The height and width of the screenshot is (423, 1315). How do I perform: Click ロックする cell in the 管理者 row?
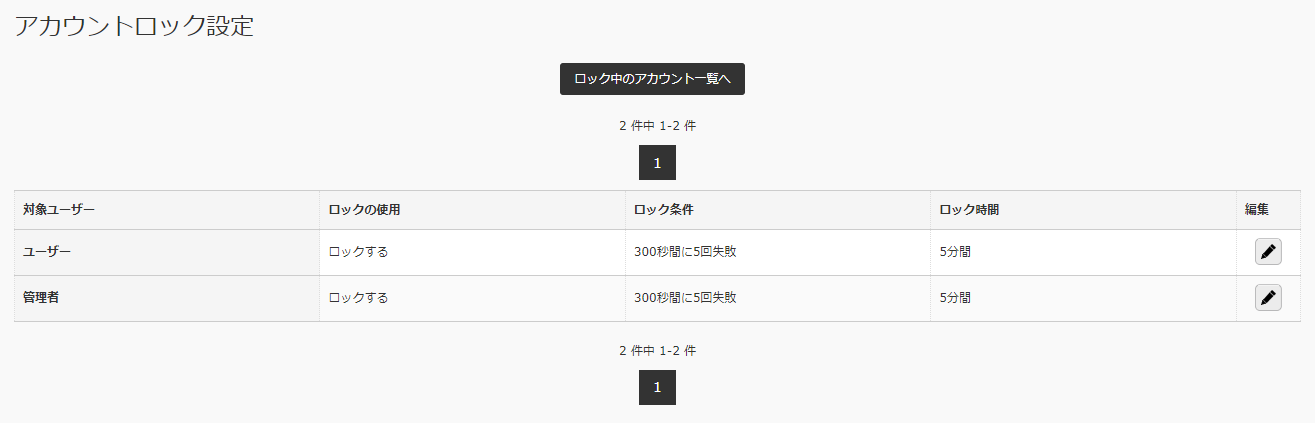click(359, 298)
